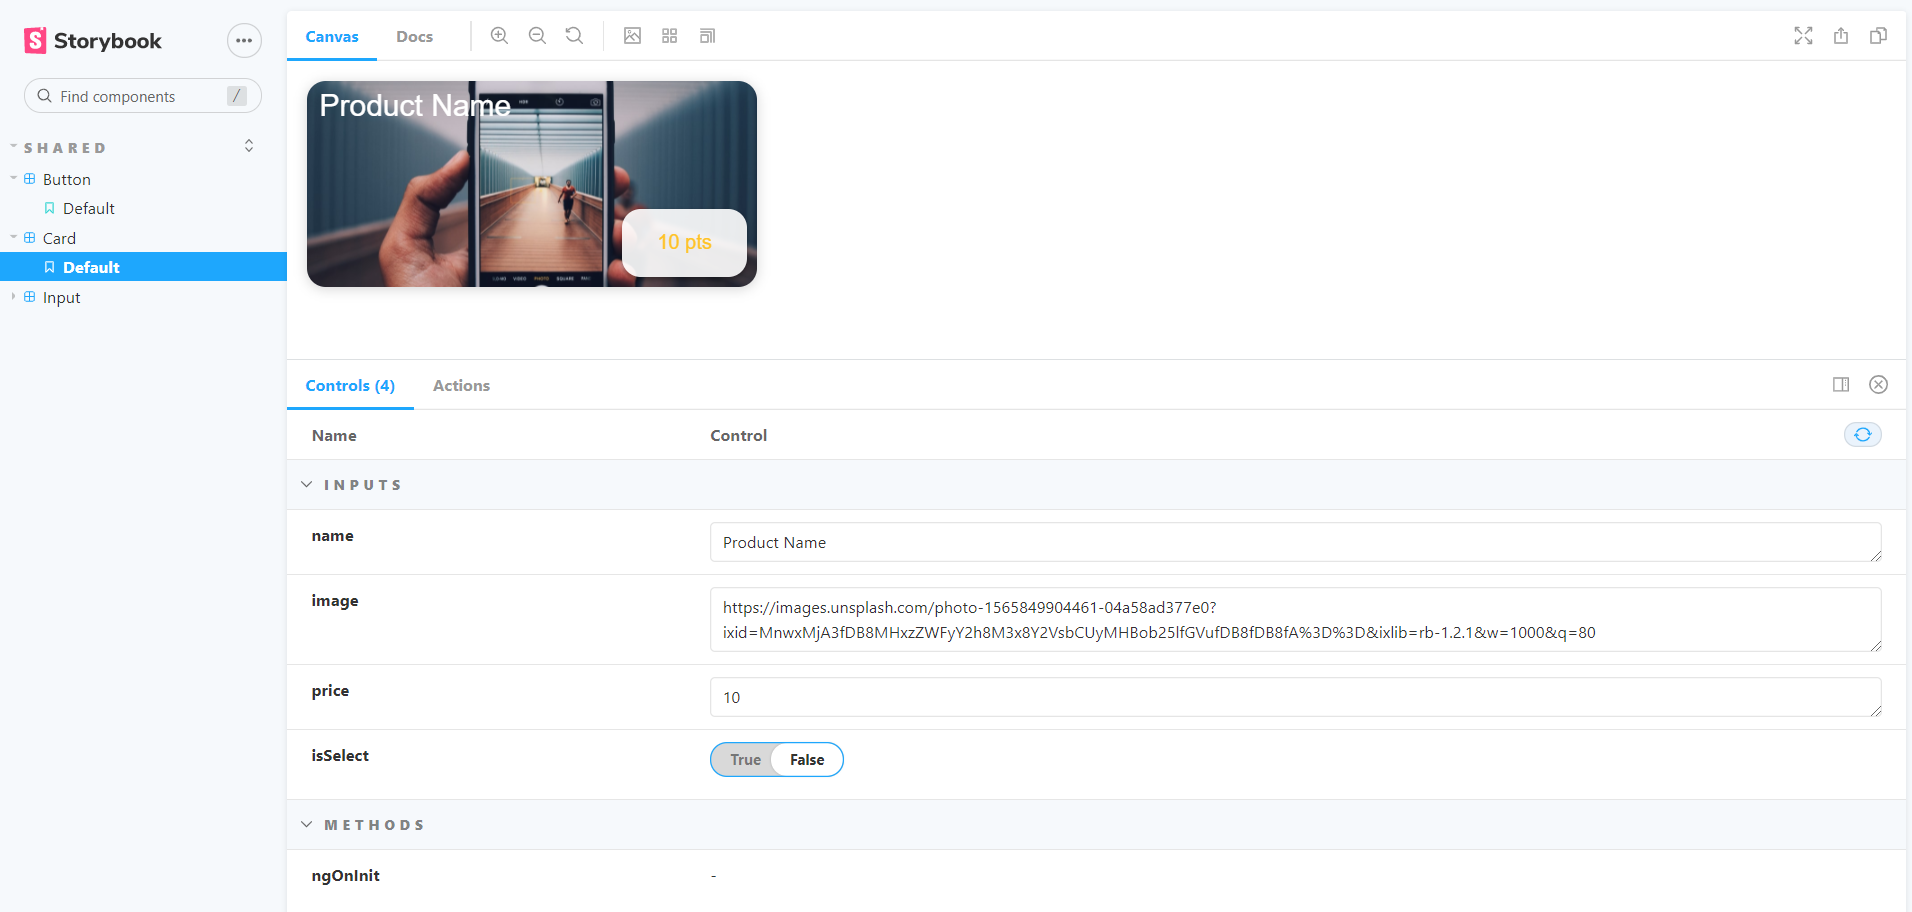Go full screen with the canvas
The width and height of the screenshot is (1912, 912).
pyautogui.click(x=1803, y=36)
